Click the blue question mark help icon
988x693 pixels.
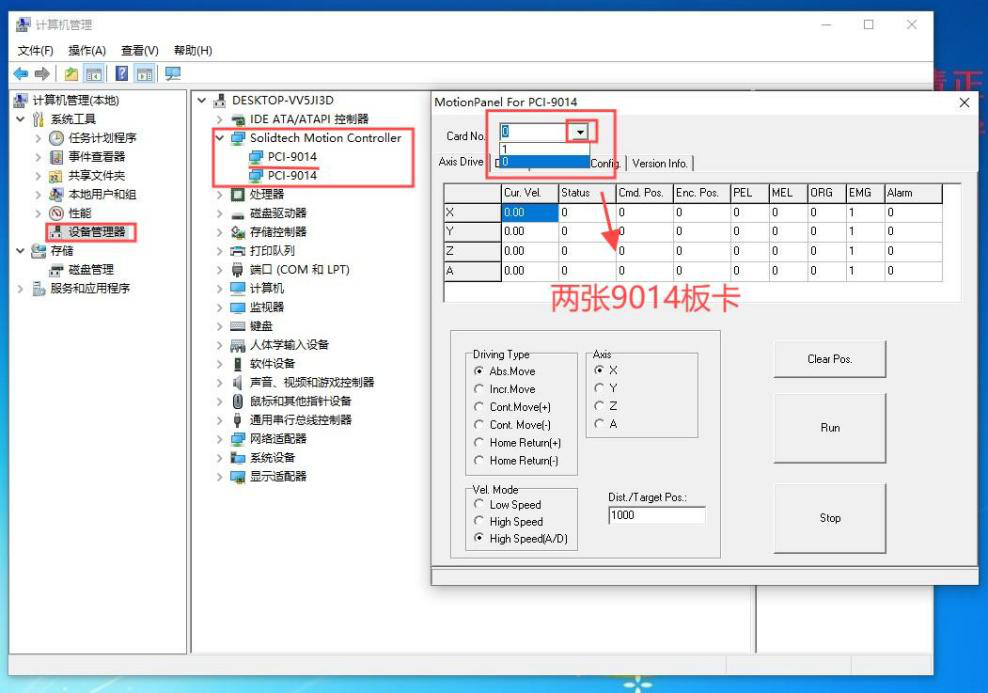121,74
